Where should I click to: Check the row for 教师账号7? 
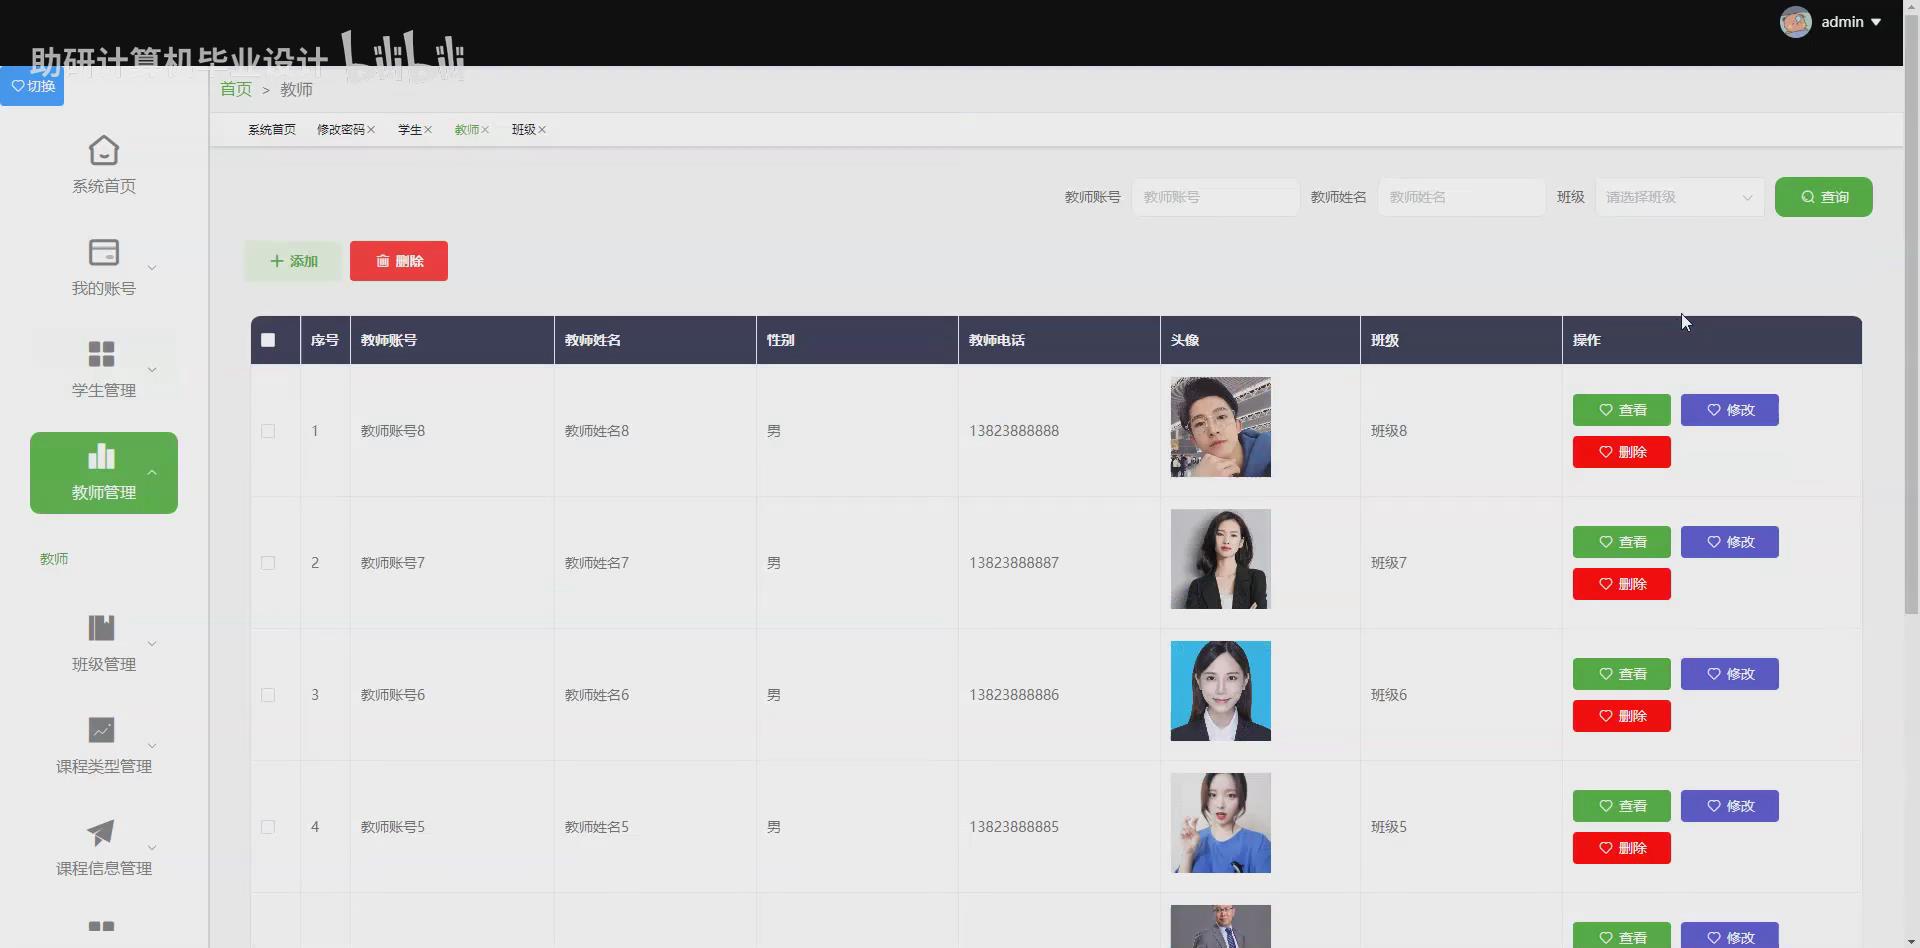[268, 563]
